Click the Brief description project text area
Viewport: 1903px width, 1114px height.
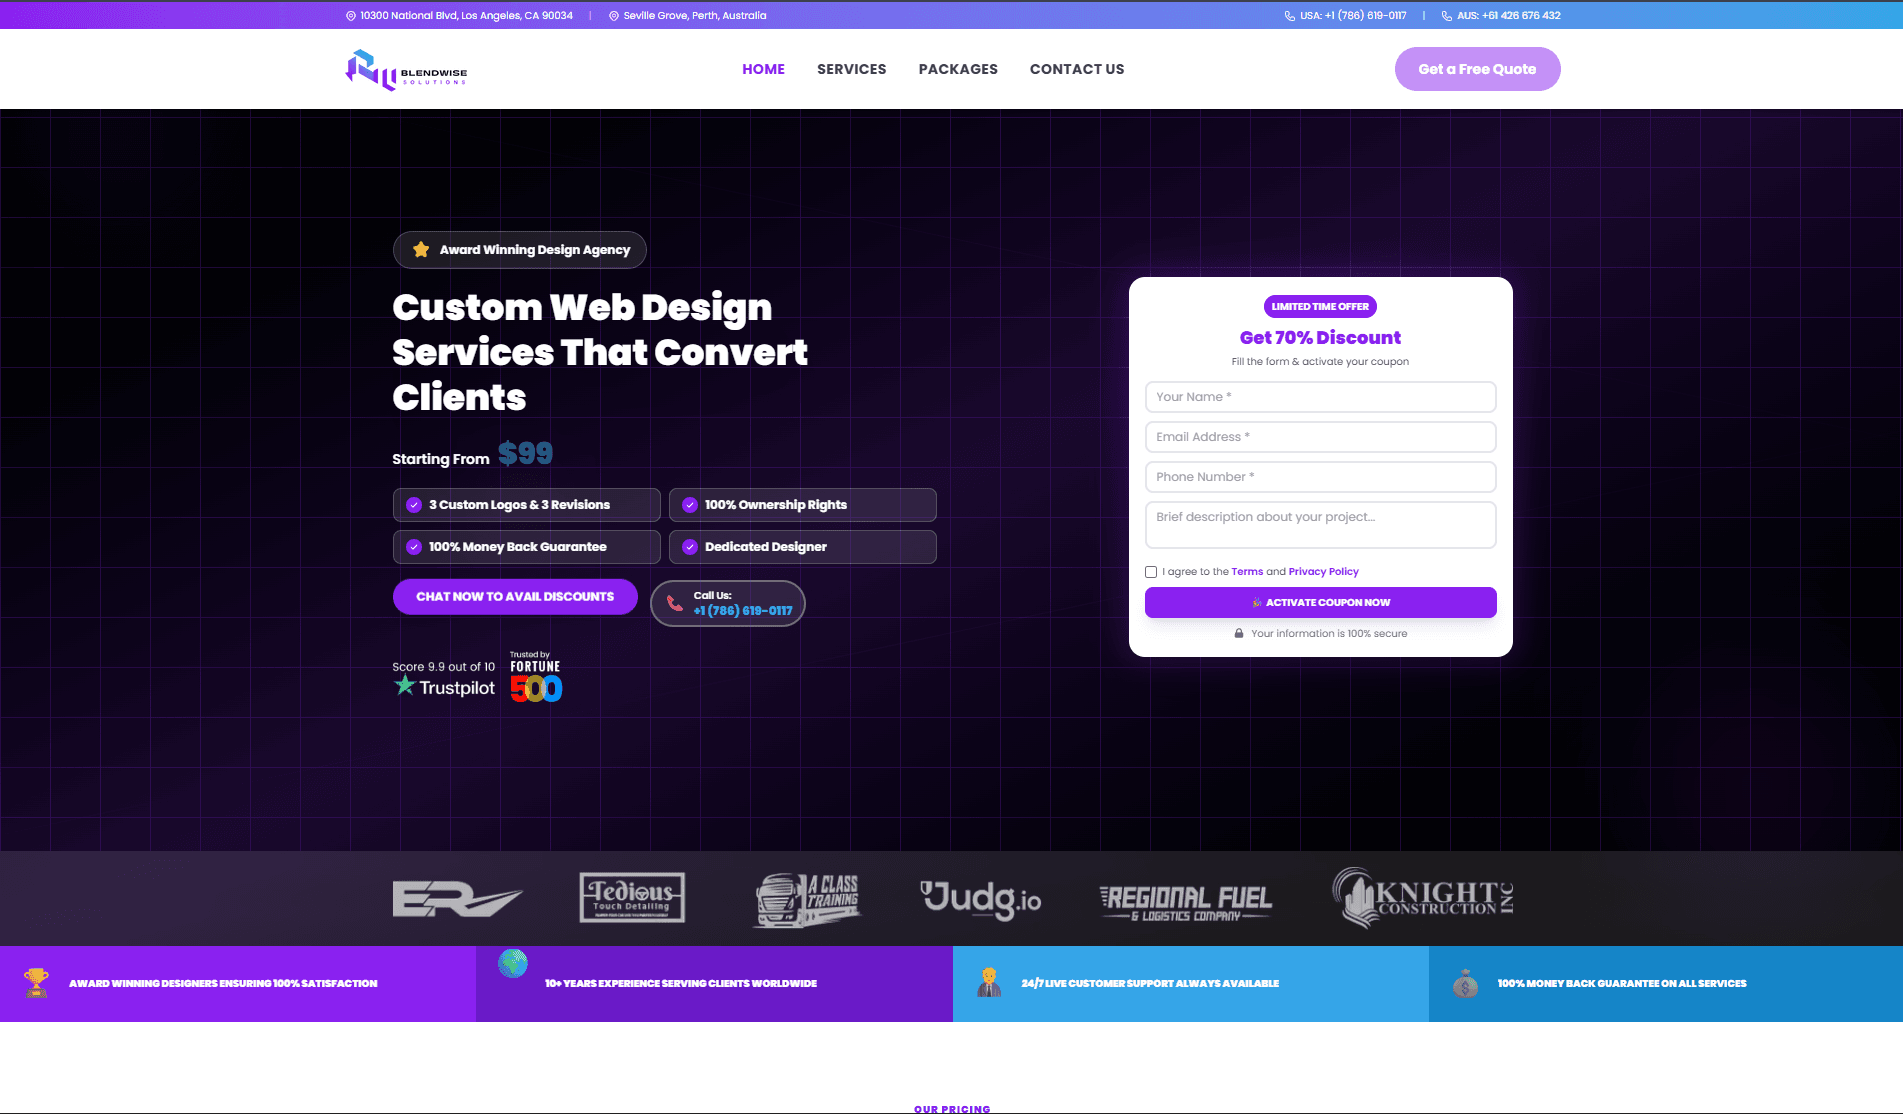[1320, 524]
